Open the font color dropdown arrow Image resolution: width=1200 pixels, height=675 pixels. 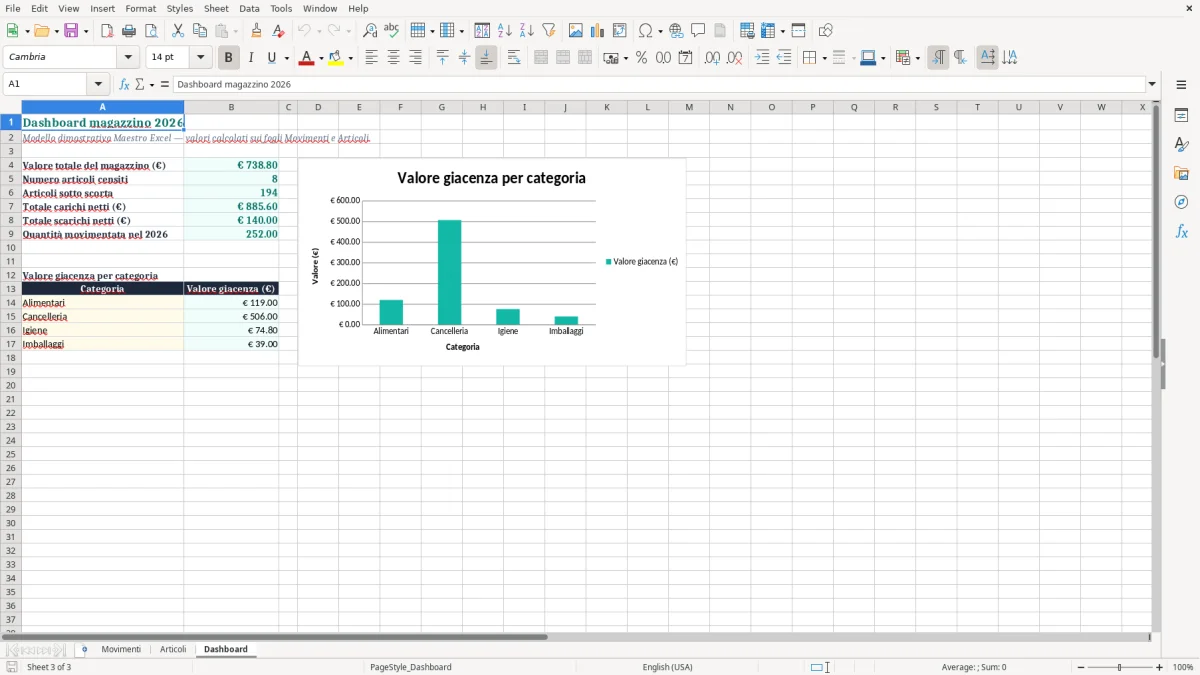320,58
